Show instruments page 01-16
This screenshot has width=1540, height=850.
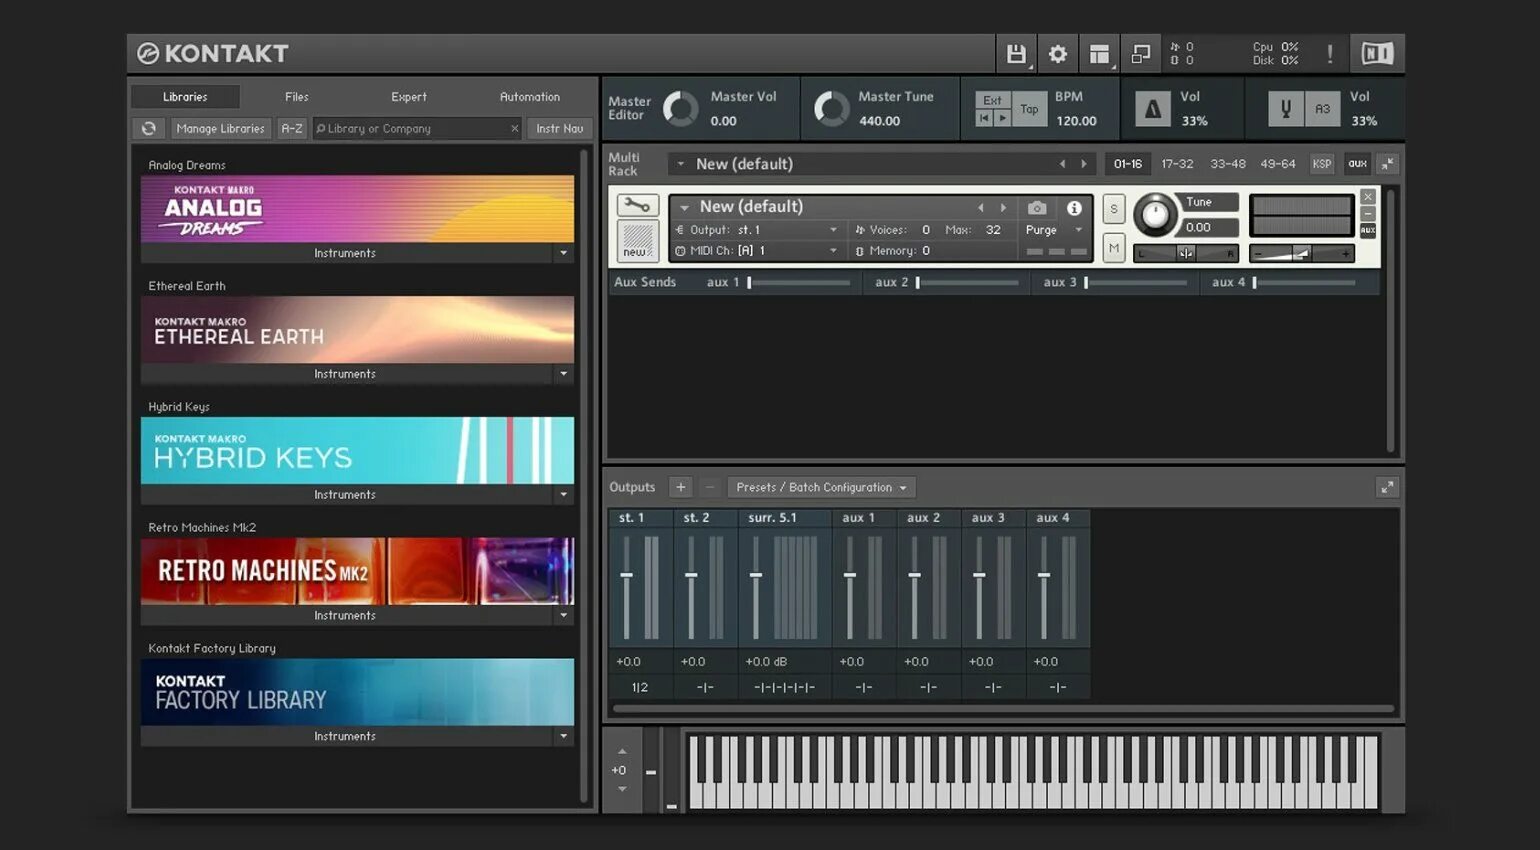coord(1128,164)
